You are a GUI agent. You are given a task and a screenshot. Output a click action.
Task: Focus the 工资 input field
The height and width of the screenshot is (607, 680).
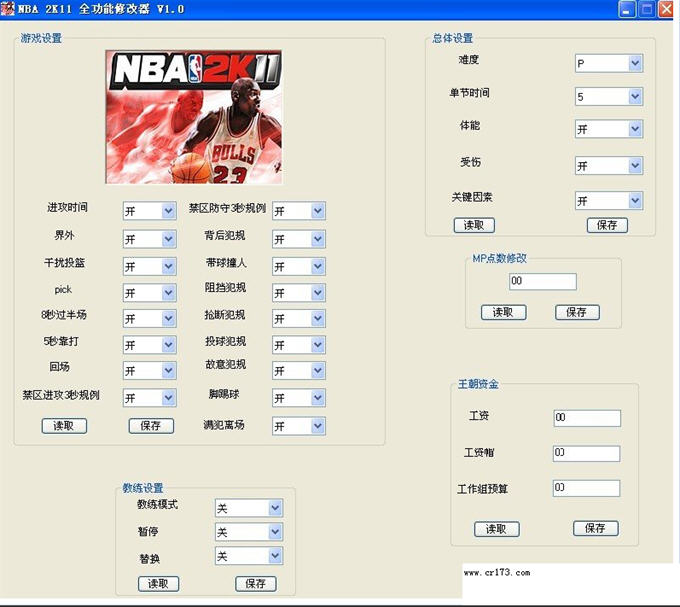click(x=587, y=418)
